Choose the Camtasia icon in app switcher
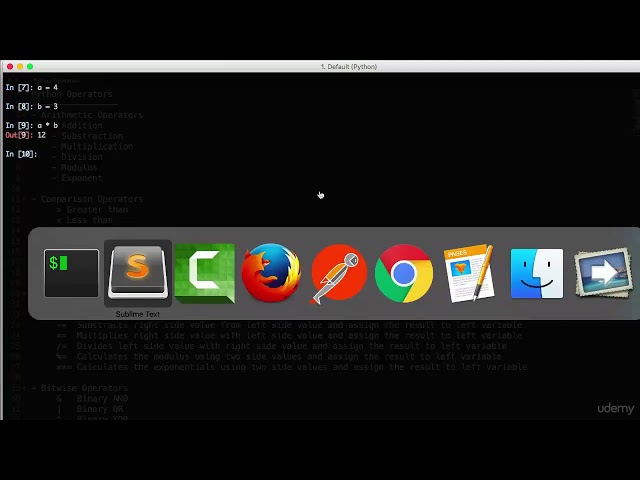Screen dimensions: 640x480 pos(204,273)
